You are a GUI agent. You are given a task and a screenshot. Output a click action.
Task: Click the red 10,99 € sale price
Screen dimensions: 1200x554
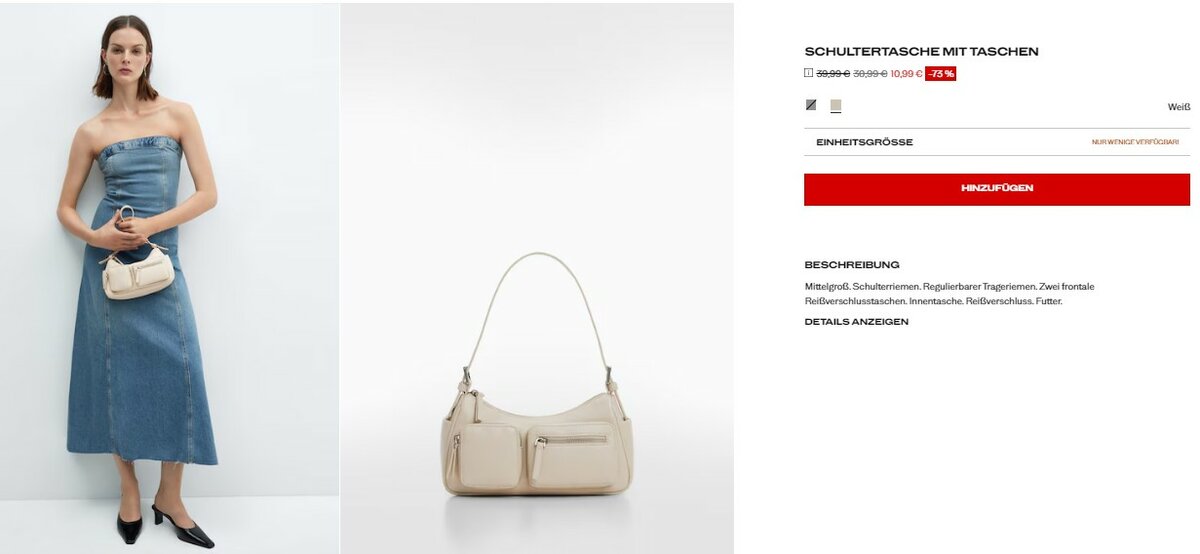pyautogui.click(x=906, y=73)
